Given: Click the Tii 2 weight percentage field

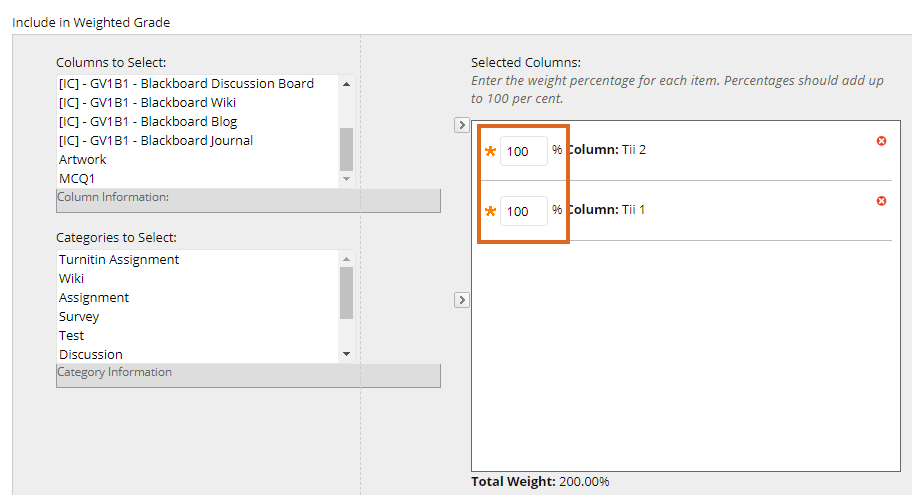Looking at the screenshot, I should click(x=523, y=151).
